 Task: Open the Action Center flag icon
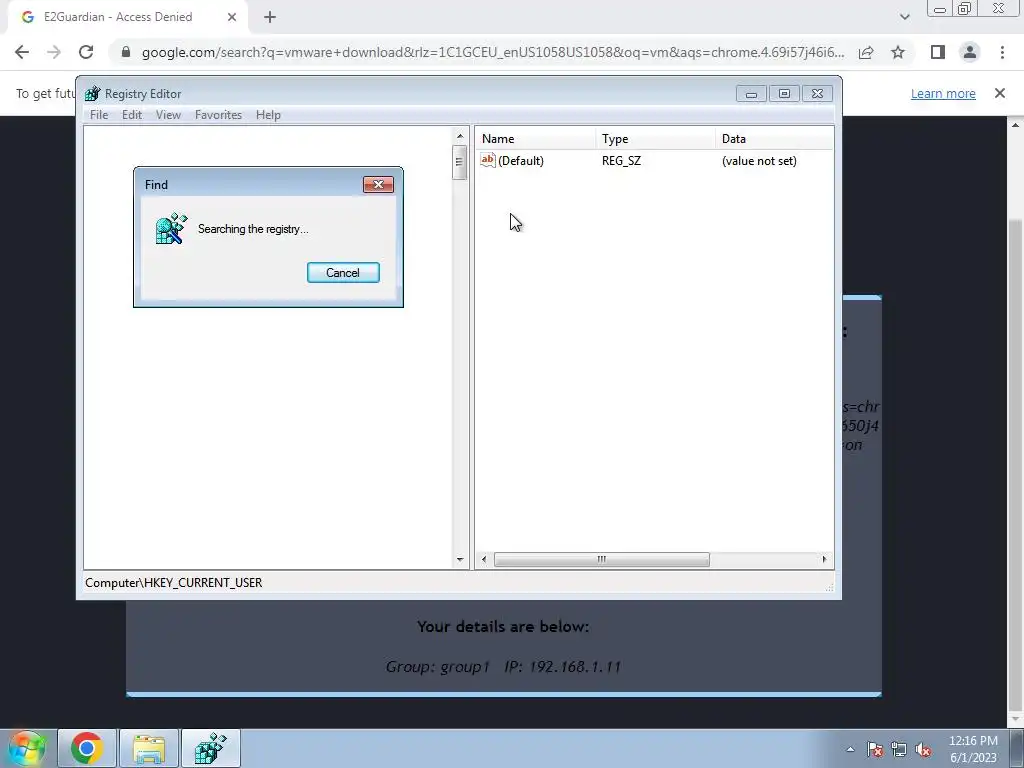(874, 750)
